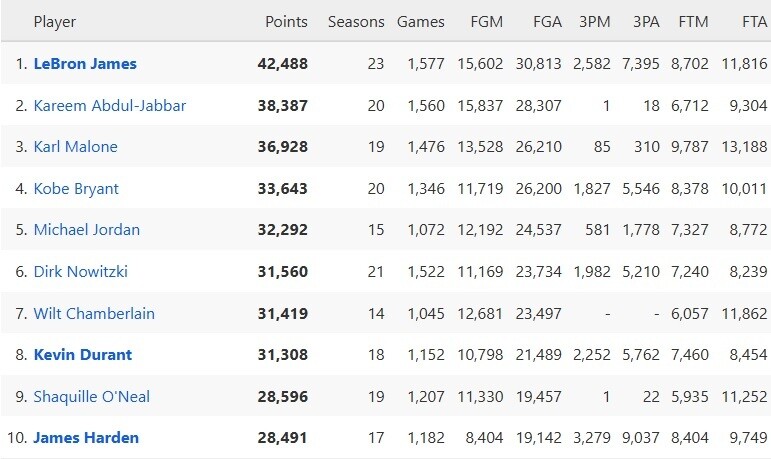The image size is (771, 459).
Task: Sort by FTM column header
Action: (694, 22)
